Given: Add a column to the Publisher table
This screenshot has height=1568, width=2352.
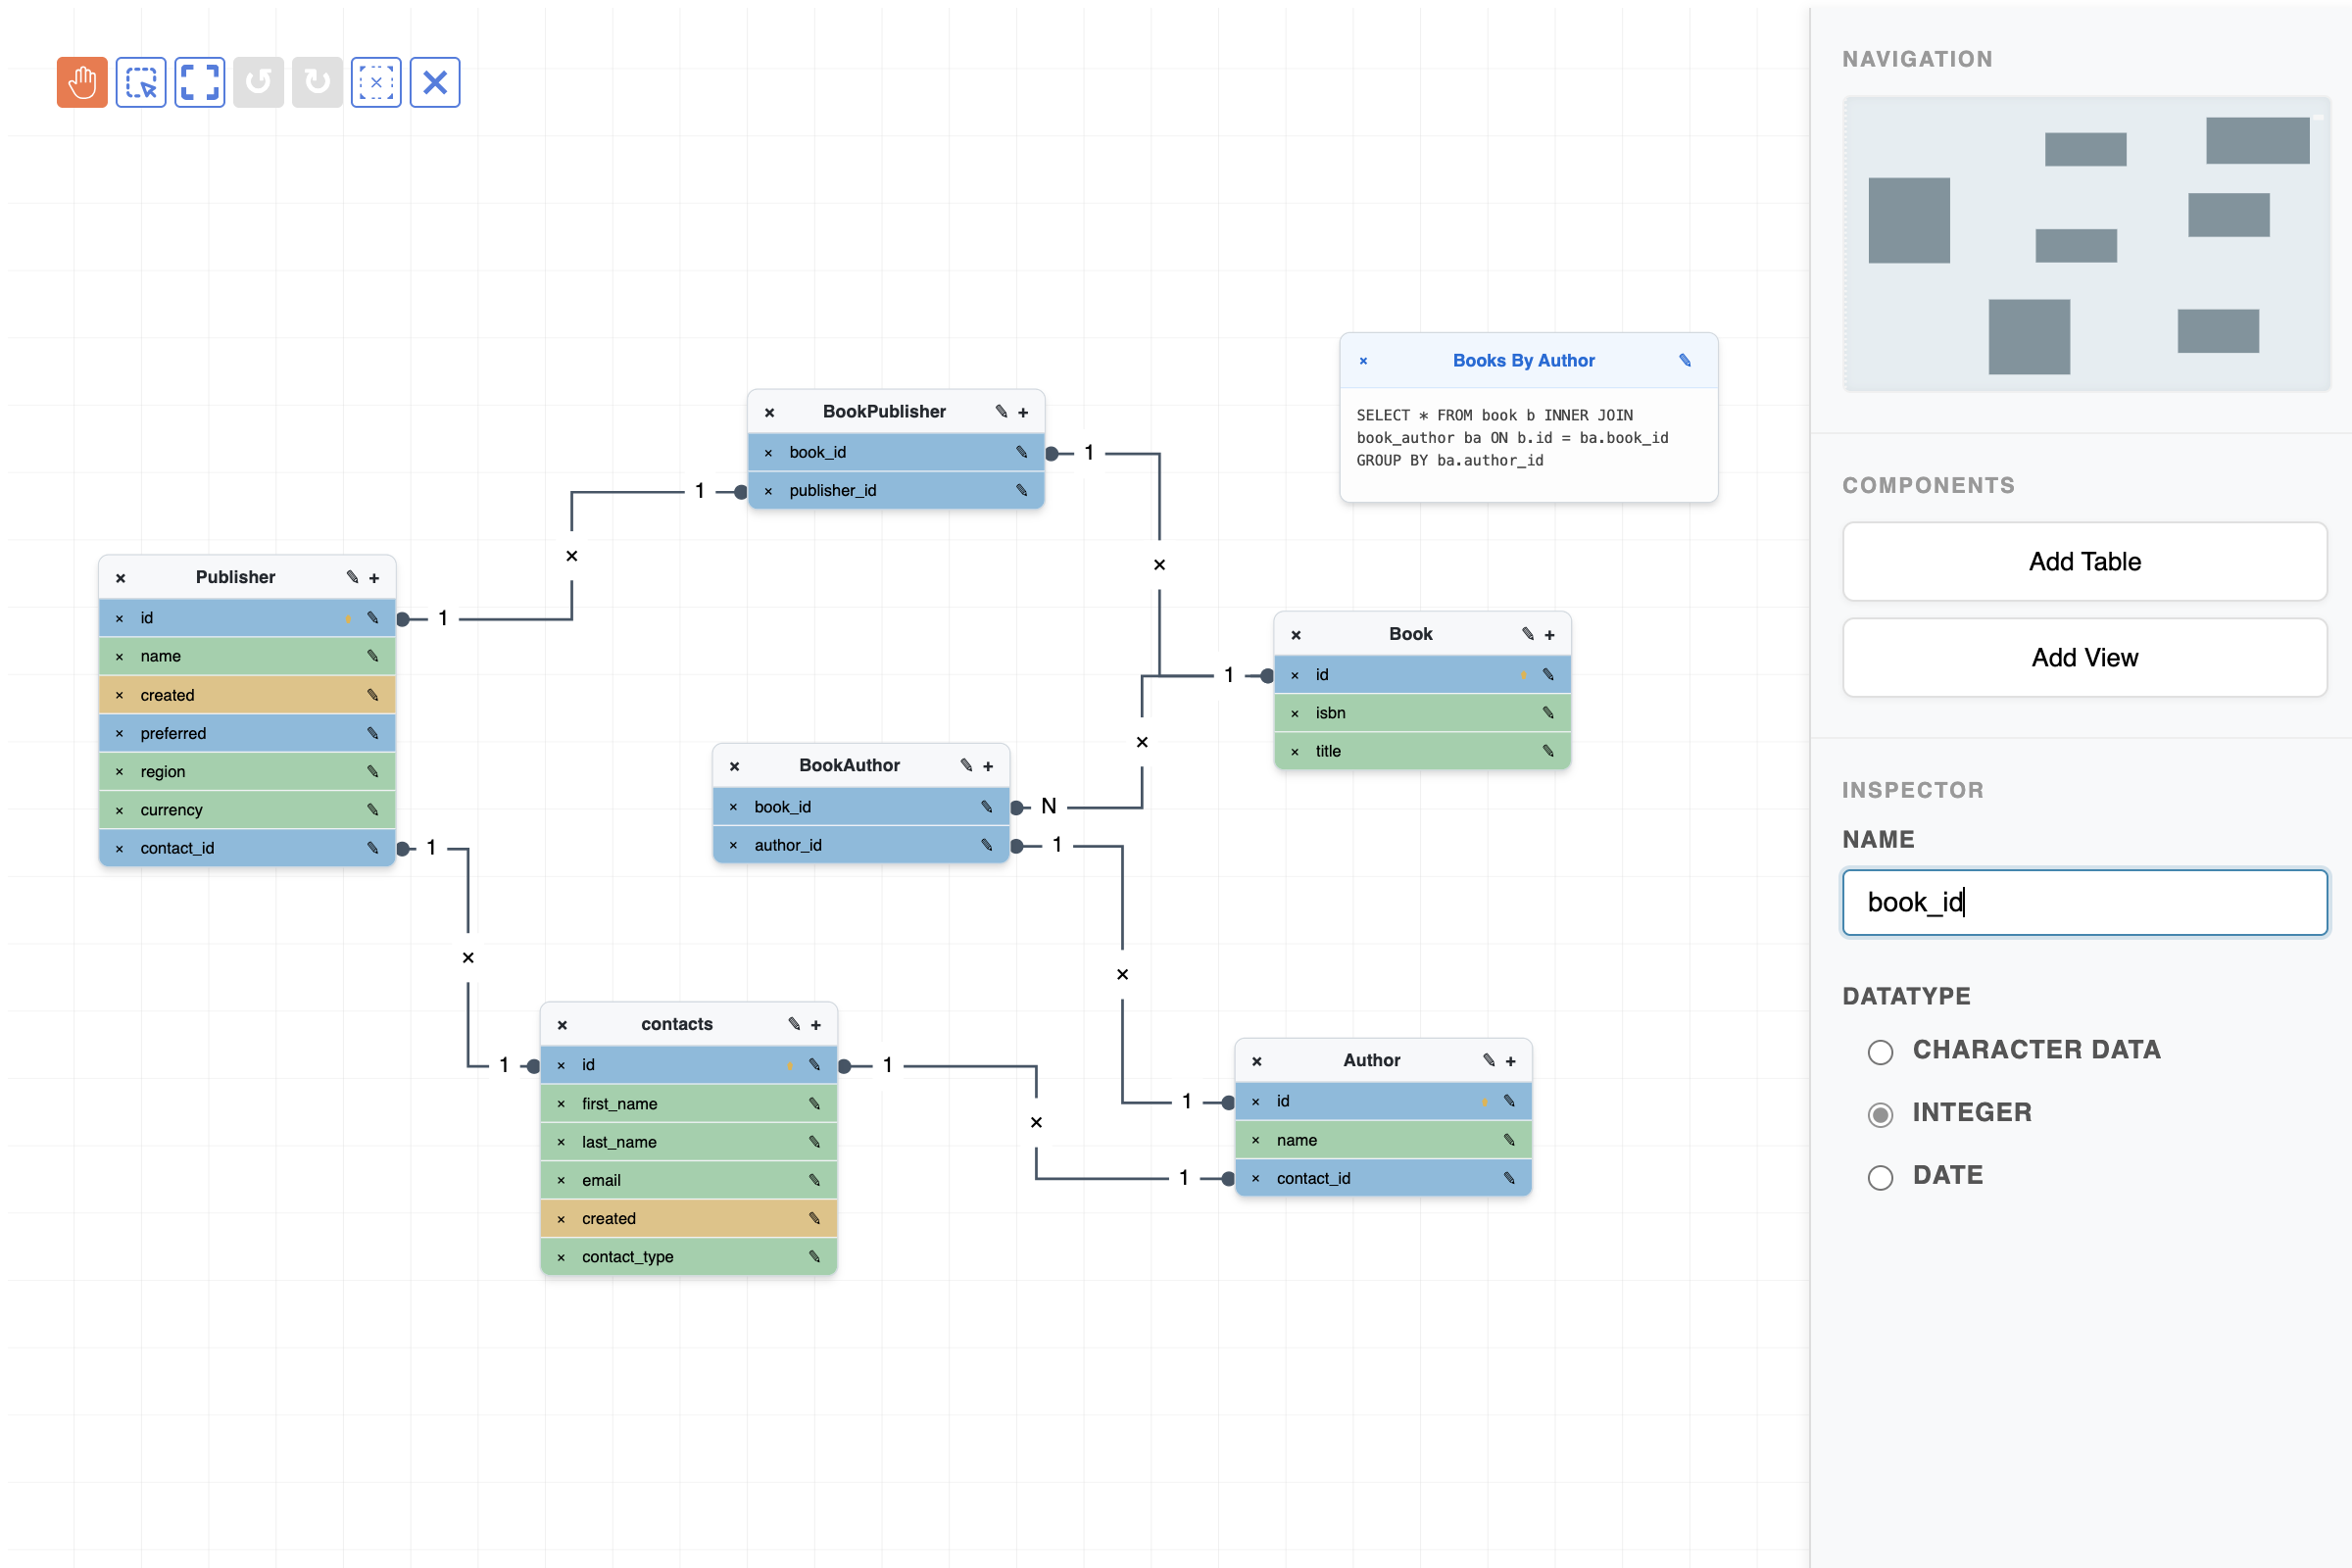Looking at the screenshot, I should point(374,578).
